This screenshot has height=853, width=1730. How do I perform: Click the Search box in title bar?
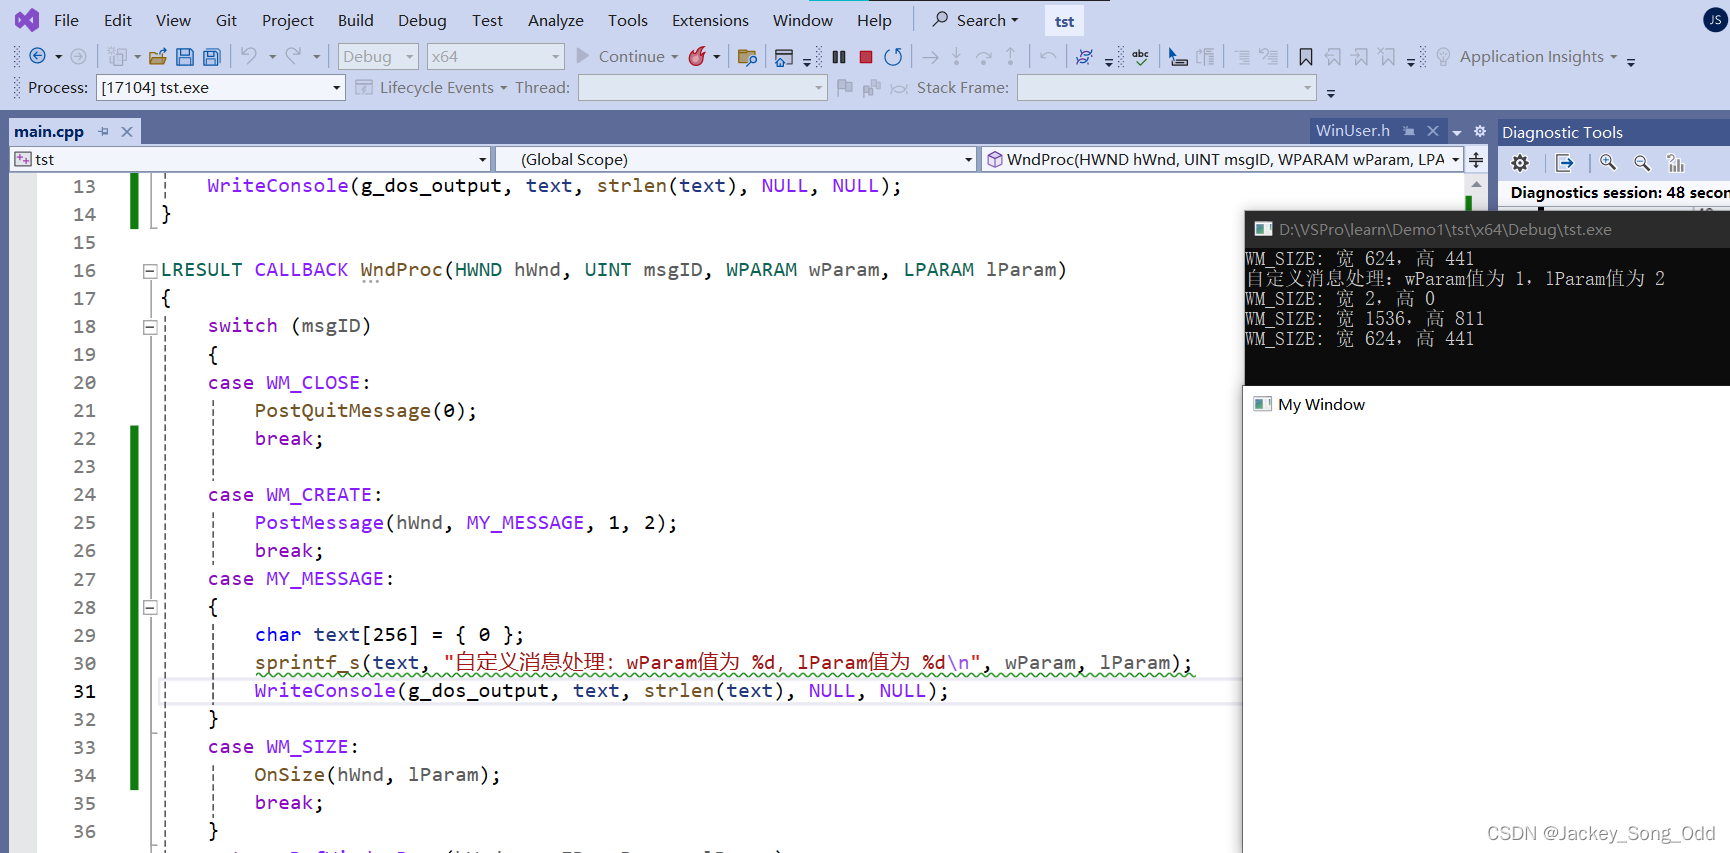click(977, 20)
